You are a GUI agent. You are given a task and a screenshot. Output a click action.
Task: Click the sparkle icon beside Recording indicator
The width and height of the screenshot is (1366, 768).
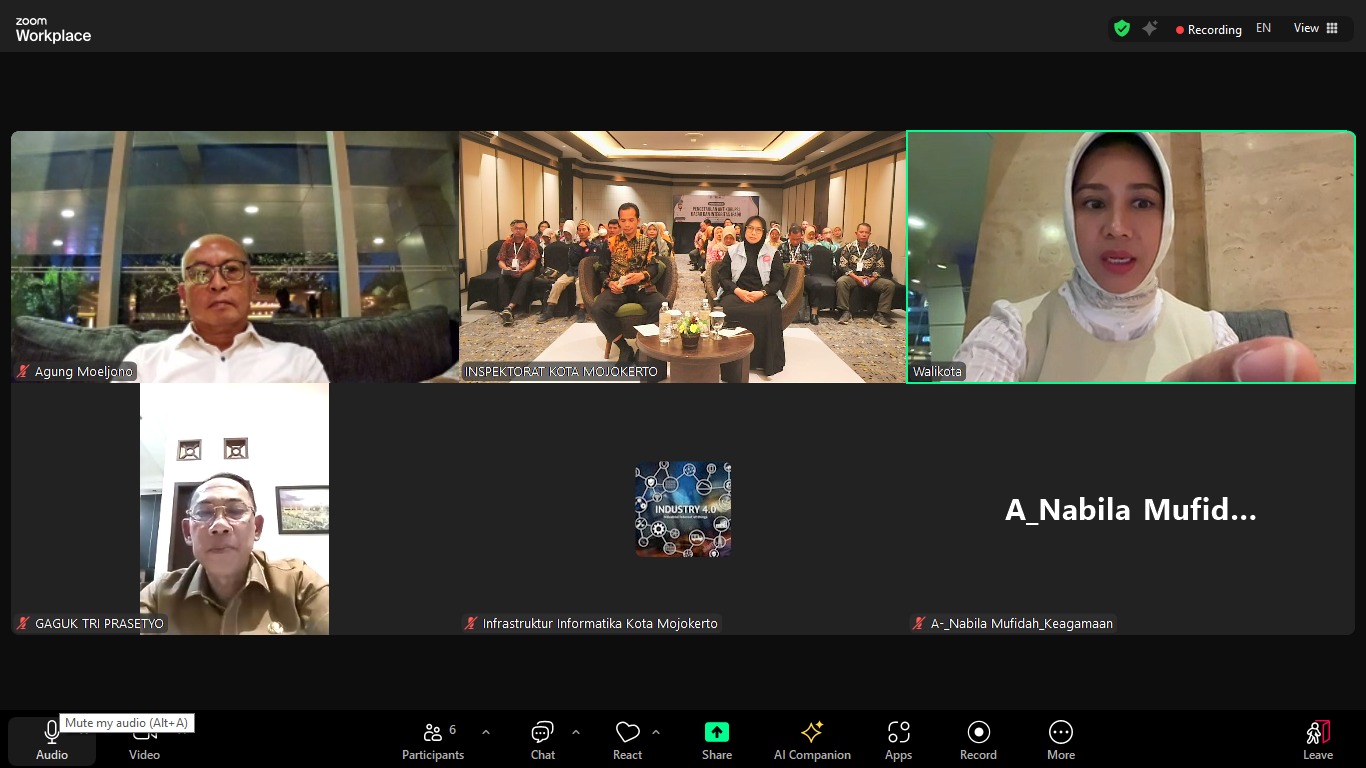click(x=1150, y=29)
